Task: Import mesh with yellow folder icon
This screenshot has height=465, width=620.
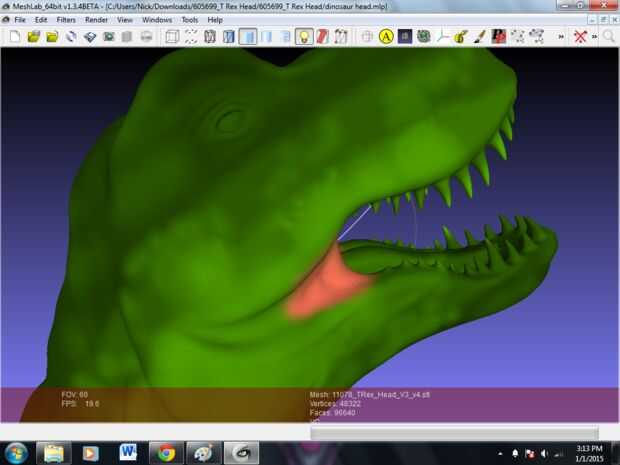Action: tap(52, 37)
